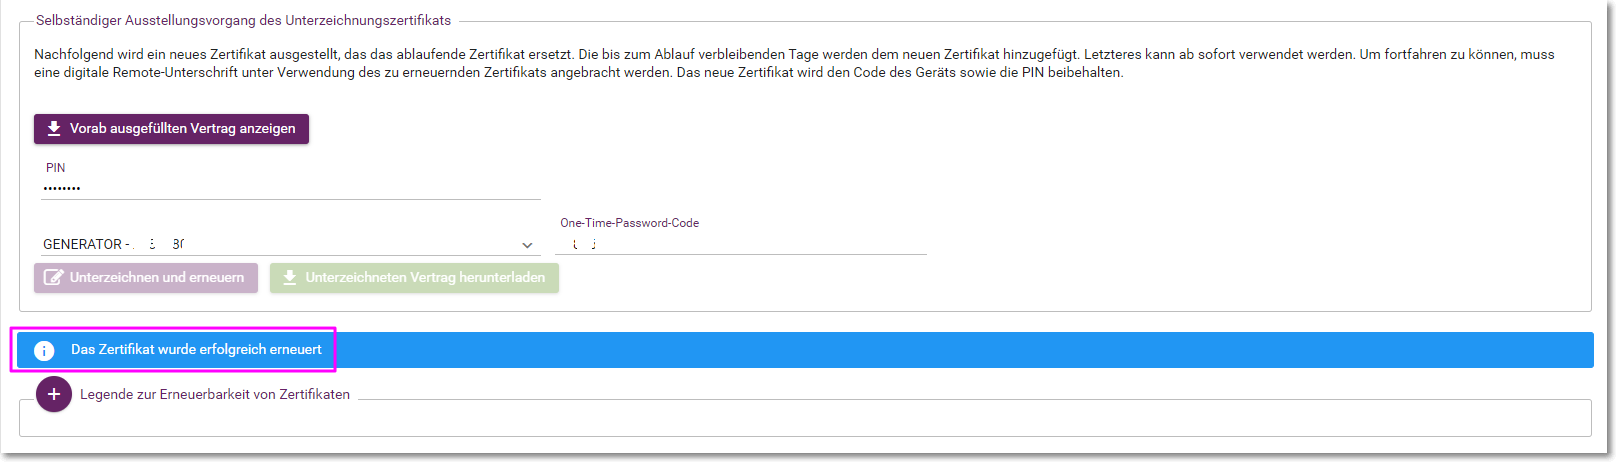Focus the PIN password field
Screen dimensions: 1616x462
tap(290, 188)
